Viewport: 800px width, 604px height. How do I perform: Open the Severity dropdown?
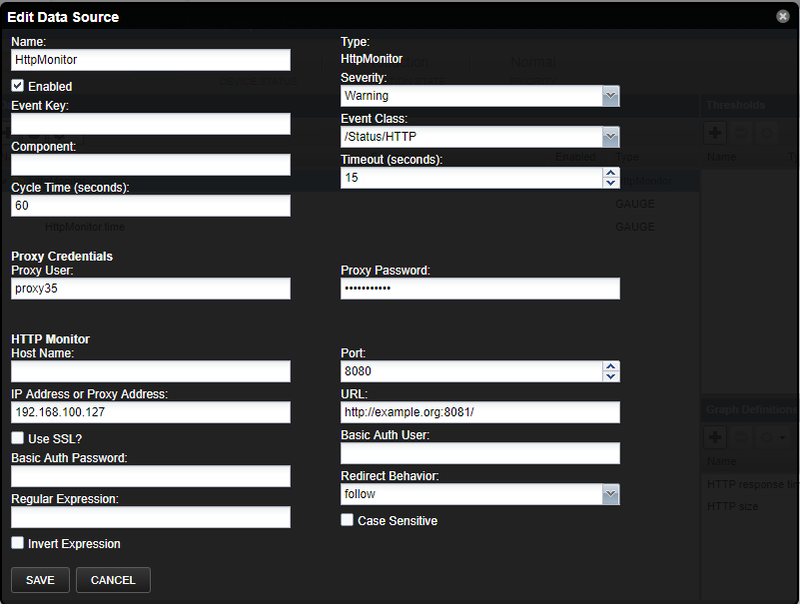tap(610, 96)
